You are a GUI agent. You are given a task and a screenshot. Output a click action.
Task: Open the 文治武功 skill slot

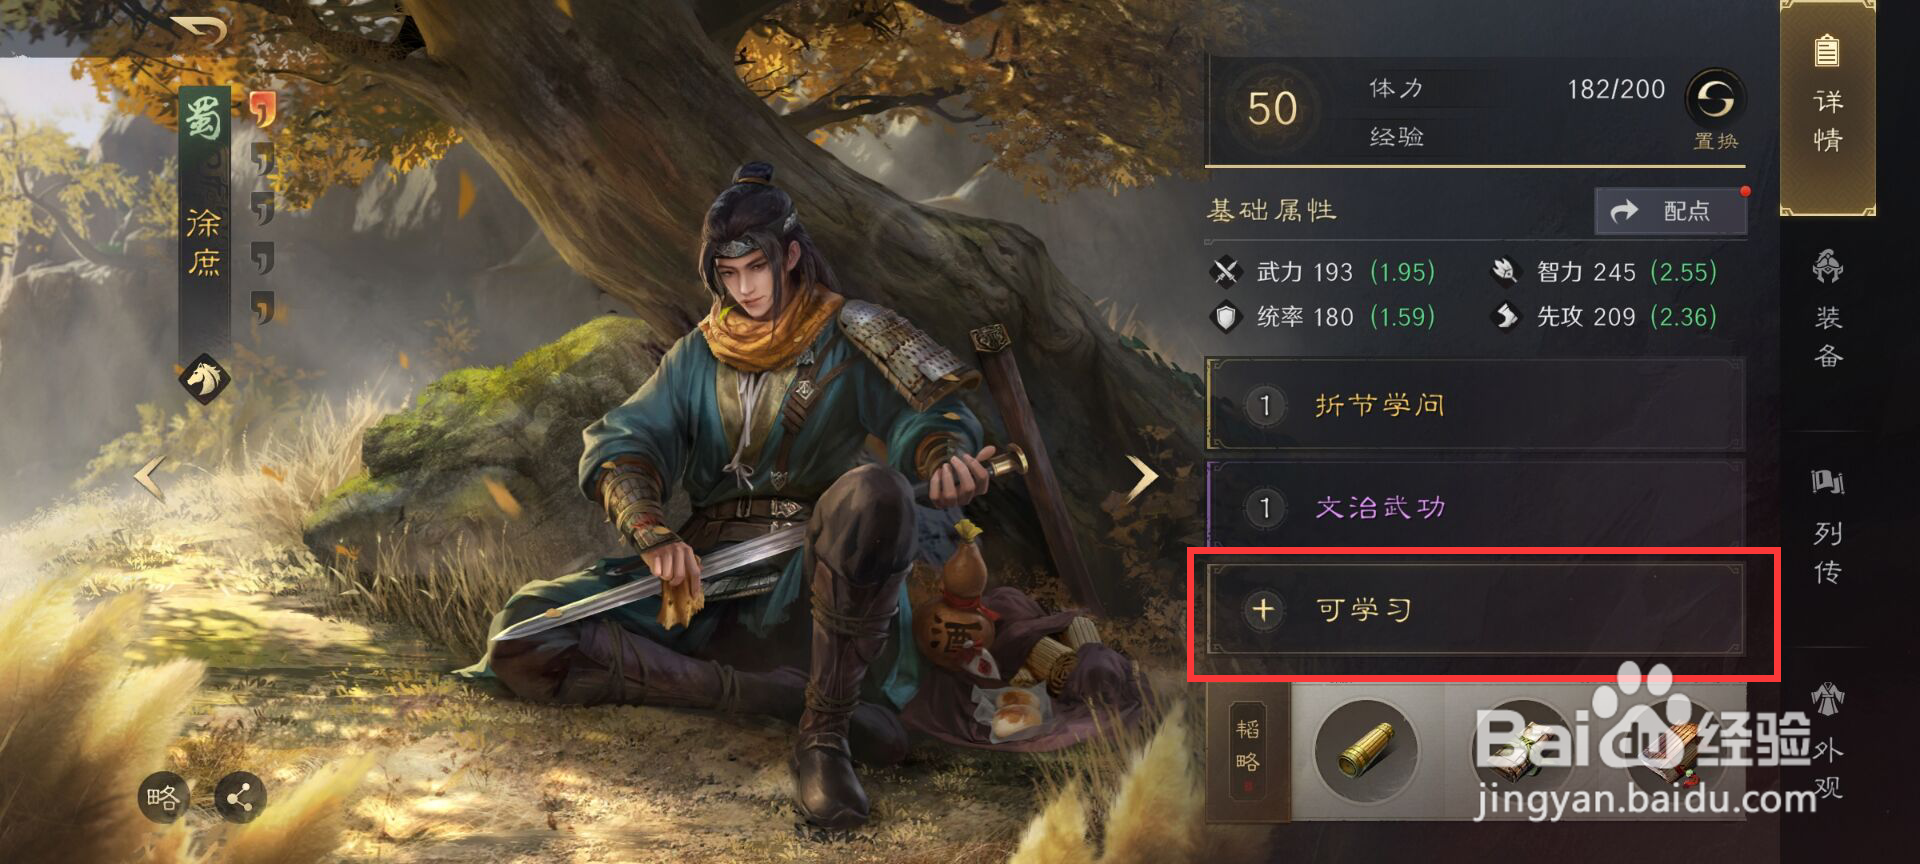tap(1476, 507)
